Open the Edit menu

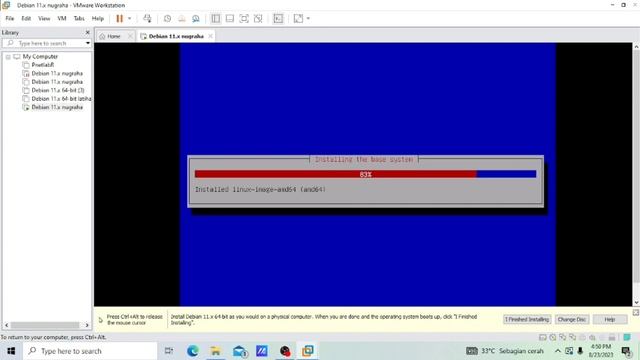[26, 18]
